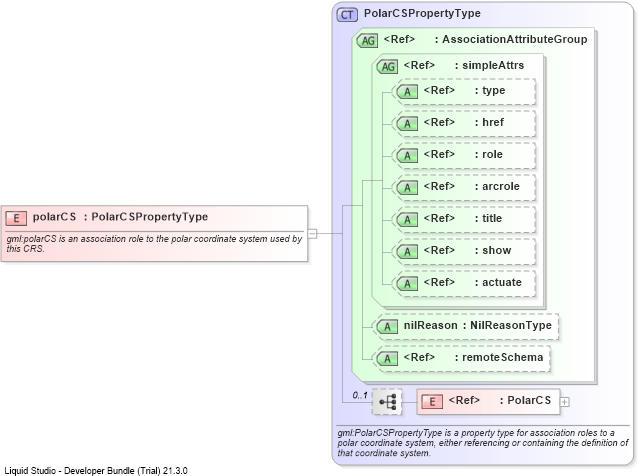638x476 pixels.
Task: Expand the PolarCS reference element
Action: [565, 402]
